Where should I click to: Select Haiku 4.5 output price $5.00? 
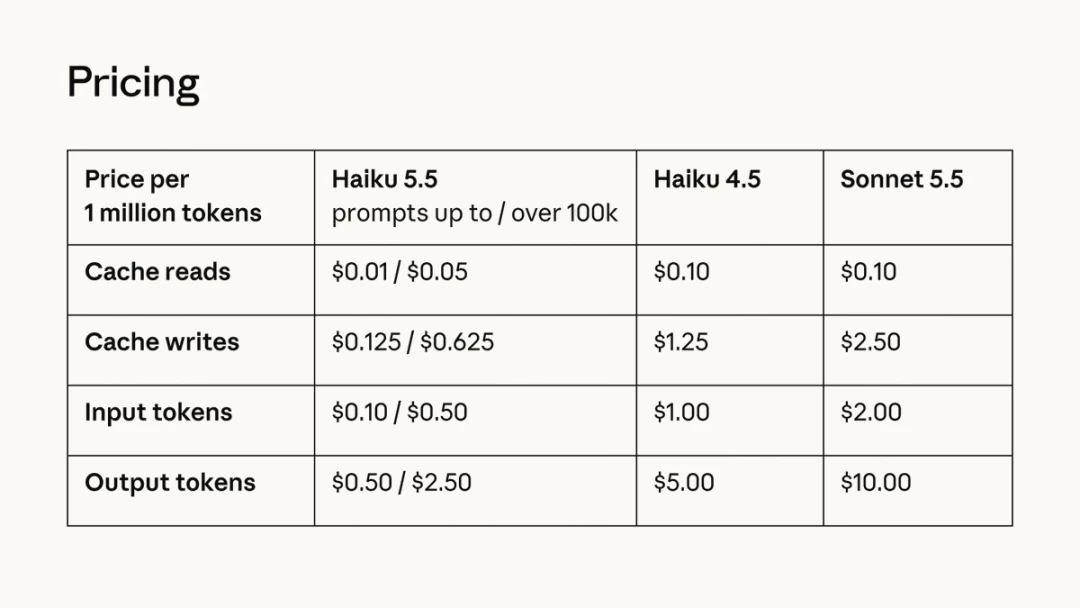coord(684,482)
